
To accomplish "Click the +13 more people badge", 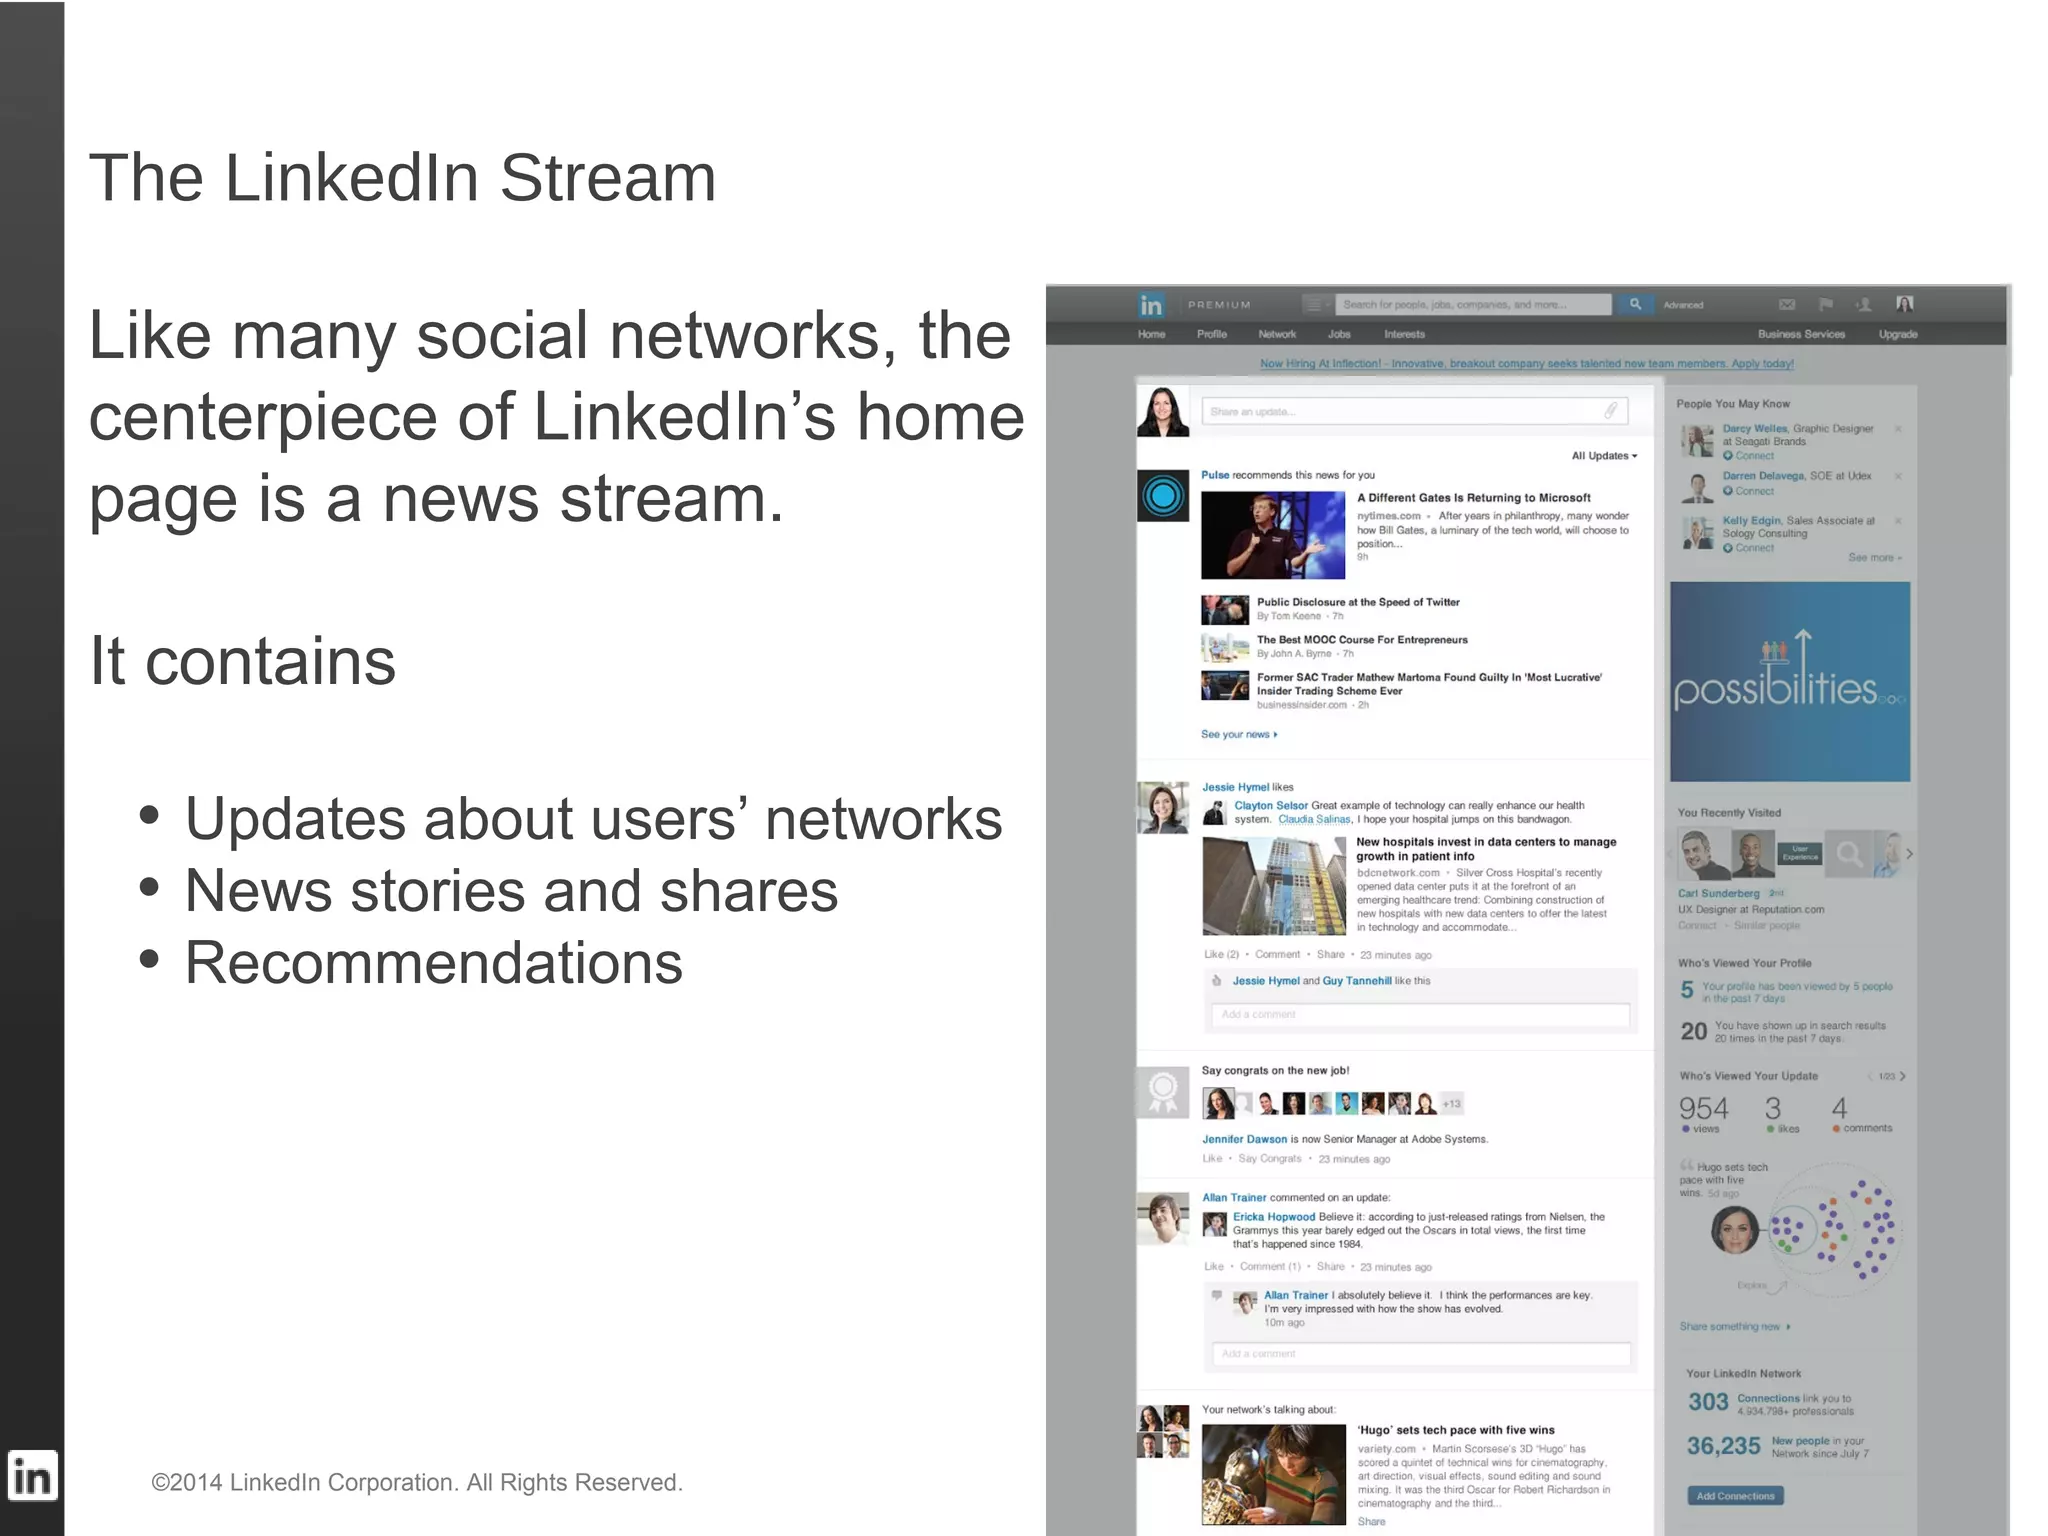I will click(1452, 1104).
